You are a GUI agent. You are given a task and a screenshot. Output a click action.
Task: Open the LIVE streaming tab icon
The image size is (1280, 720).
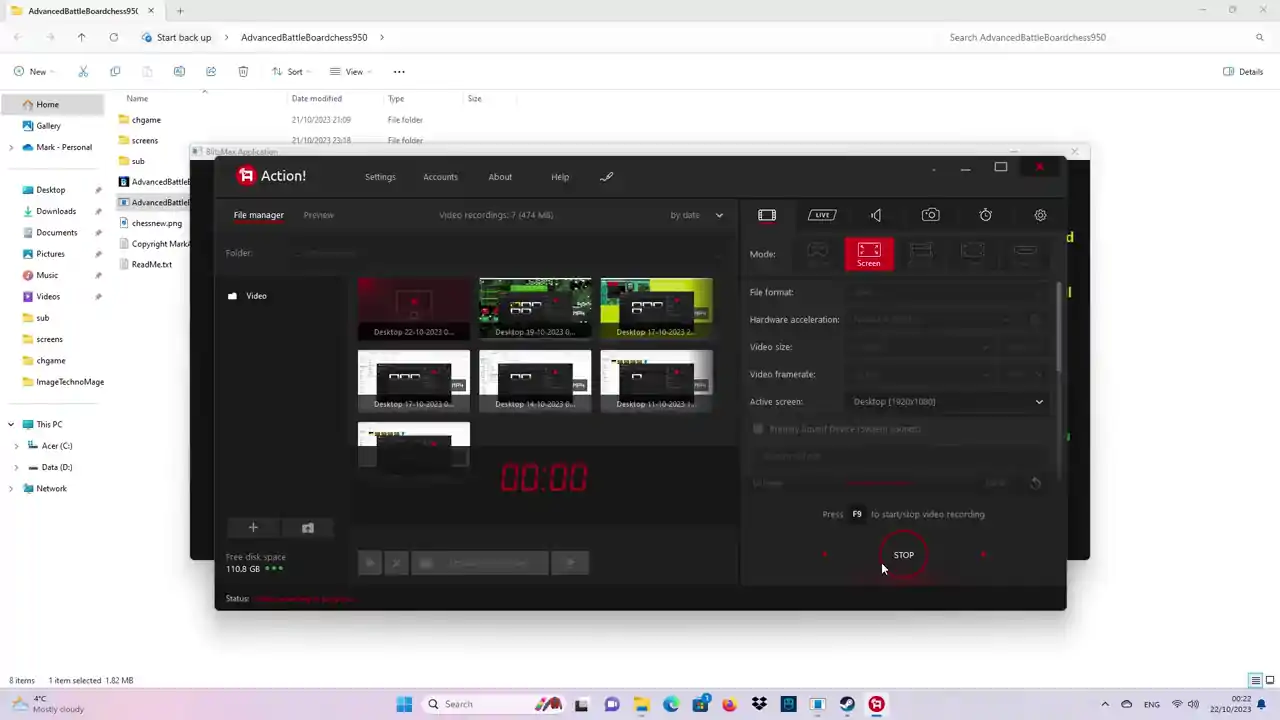[822, 215]
